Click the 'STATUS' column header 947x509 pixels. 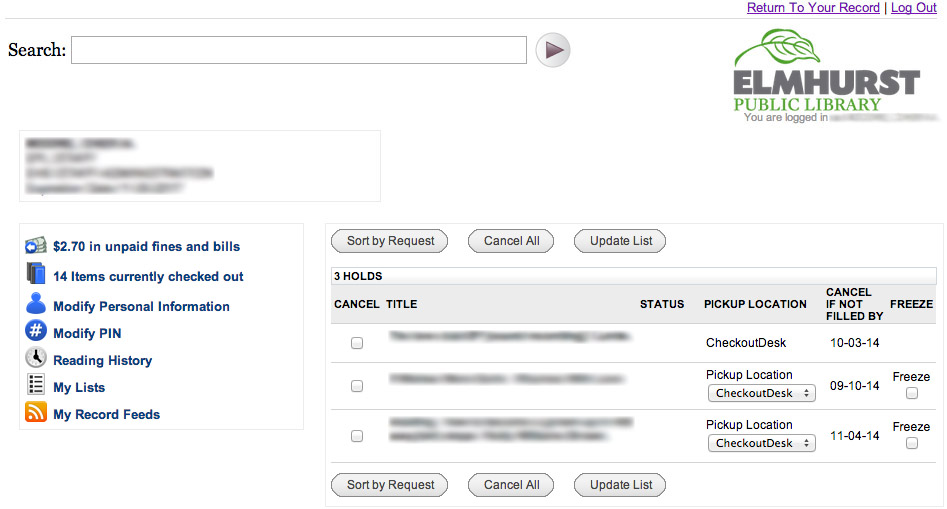pos(662,304)
